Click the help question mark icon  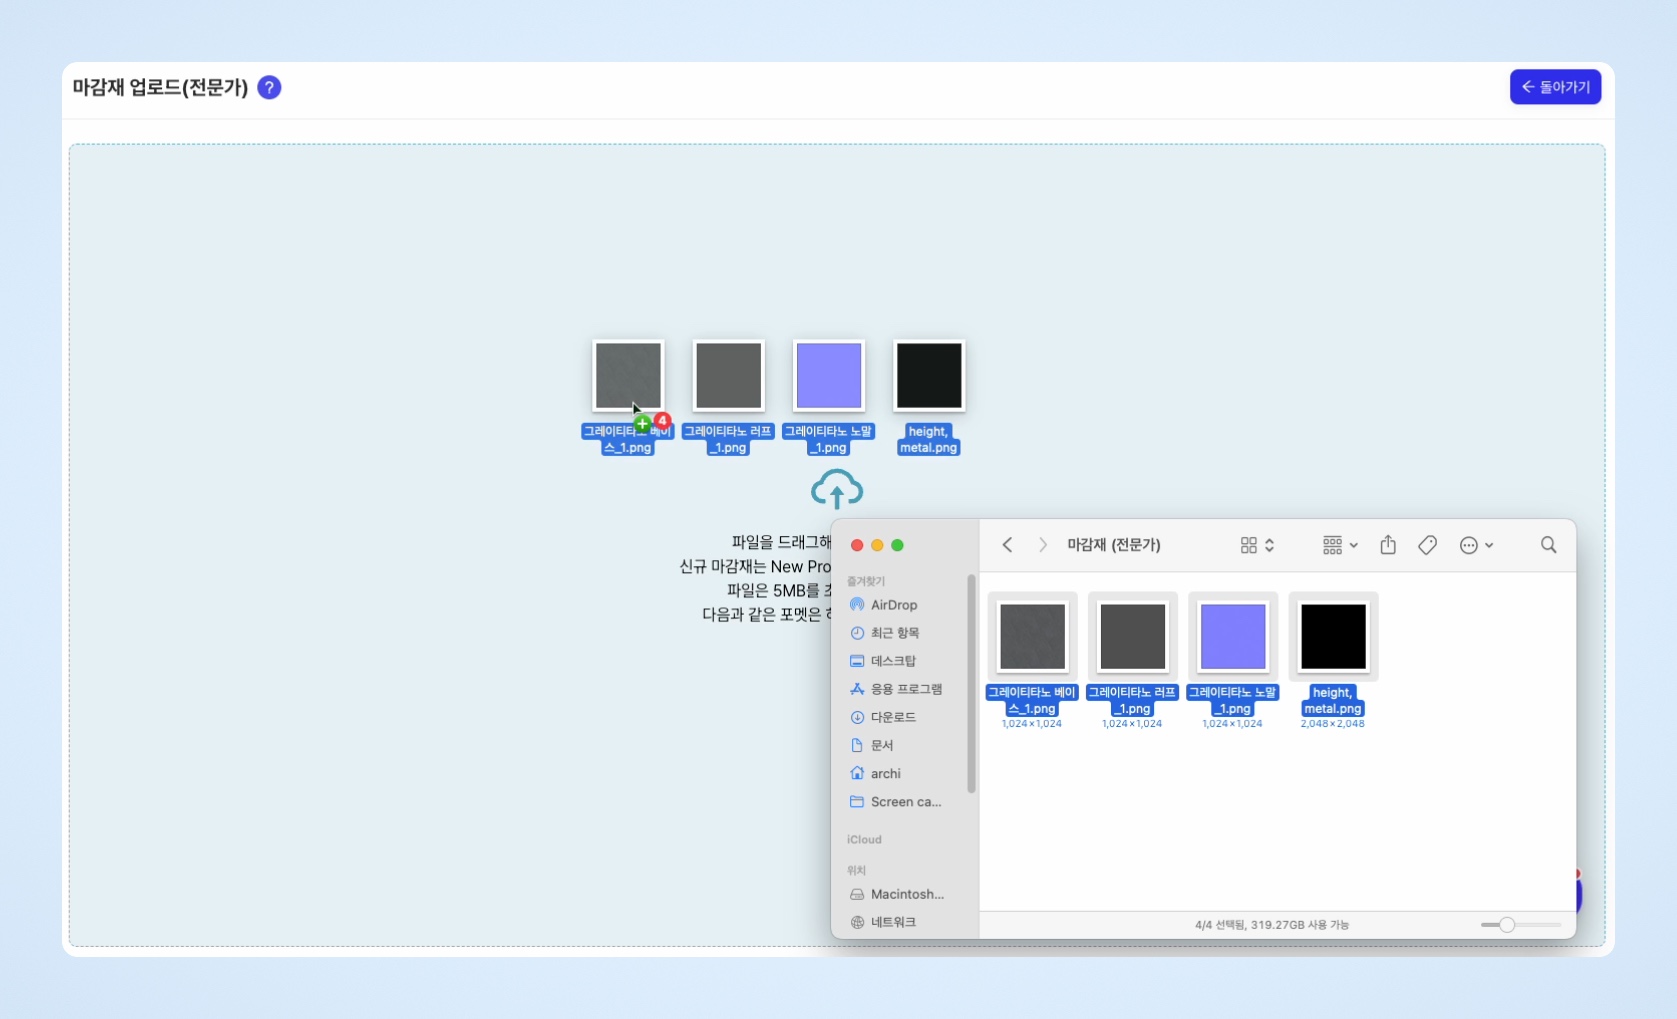click(x=269, y=88)
